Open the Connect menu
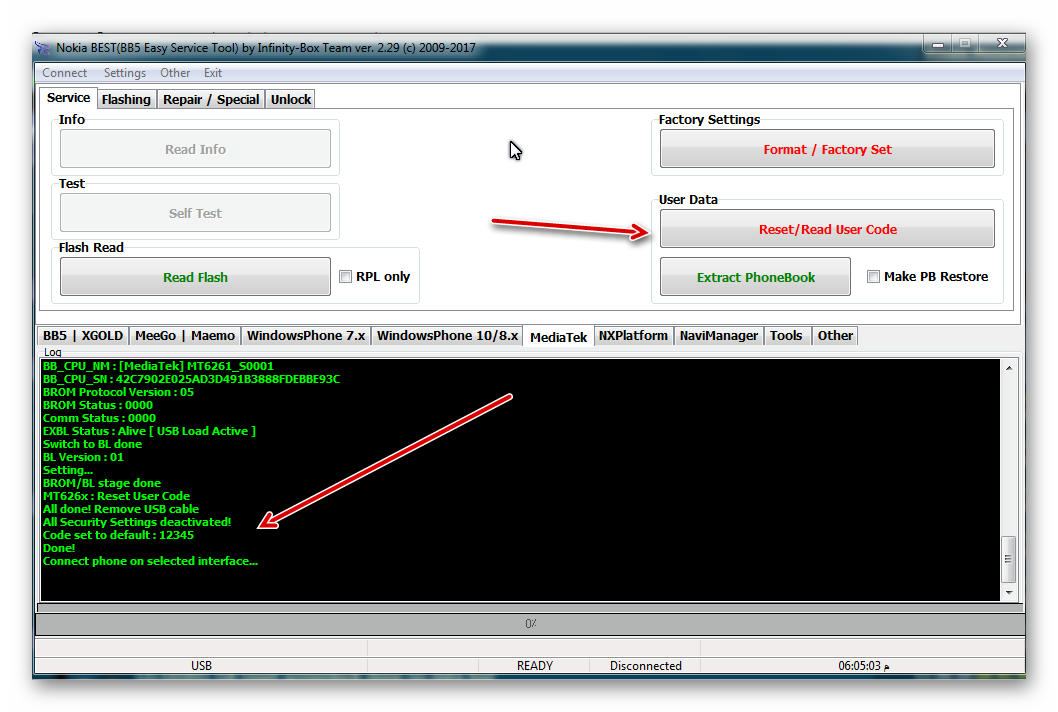Screen dimensions: 1058x712 pyautogui.click(x=64, y=73)
